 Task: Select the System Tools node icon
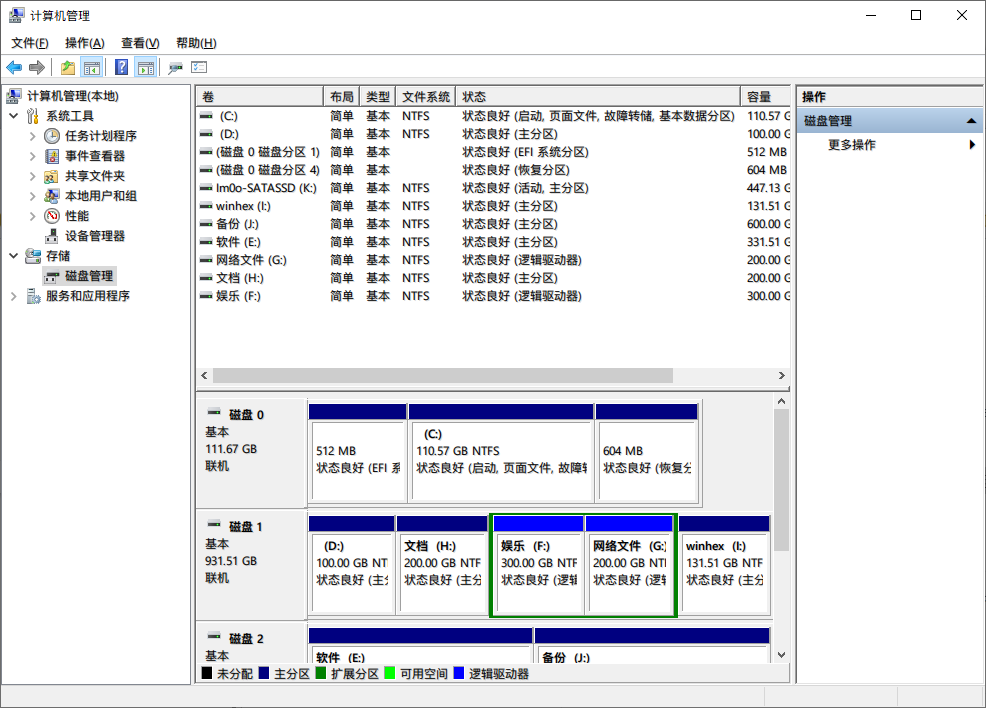(33, 116)
